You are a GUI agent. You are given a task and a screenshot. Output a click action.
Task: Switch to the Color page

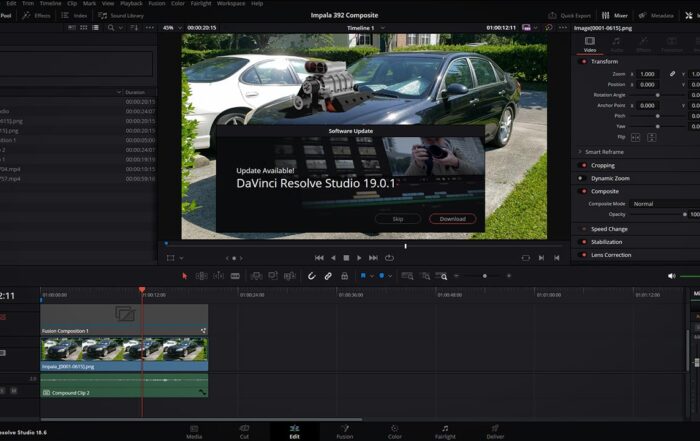395,432
